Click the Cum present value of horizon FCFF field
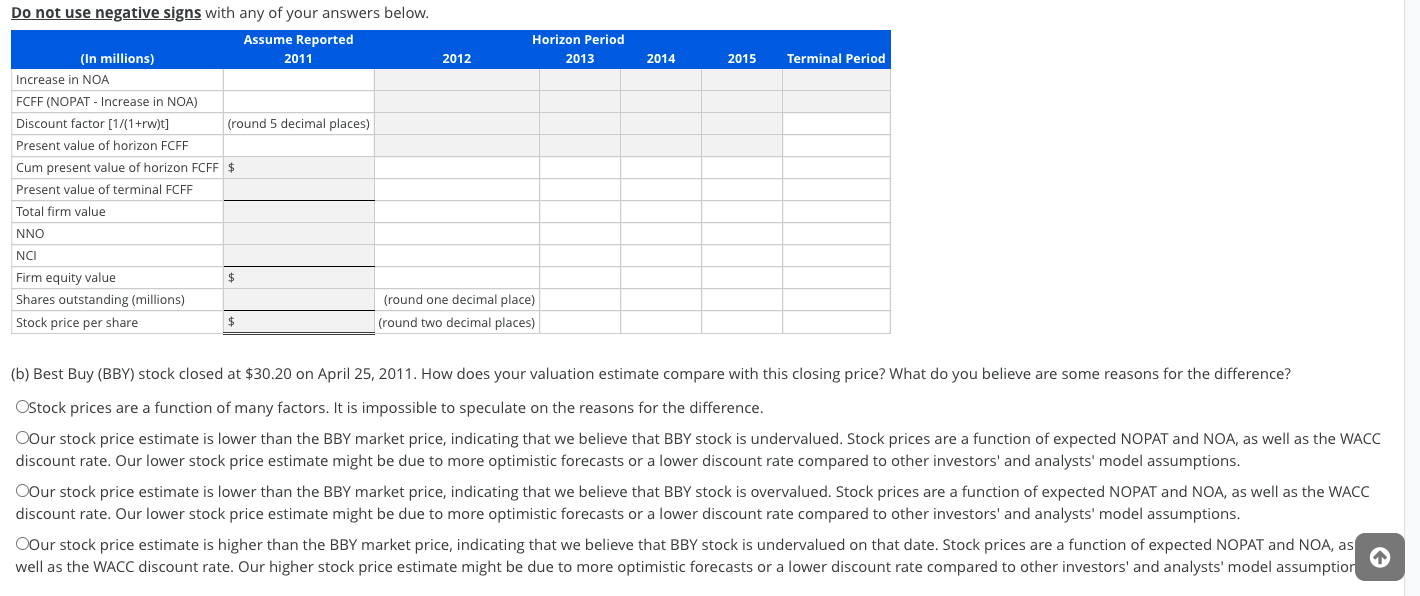This screenshot has height=596, width=1420. pyautogui.click(x=300, y=167)
